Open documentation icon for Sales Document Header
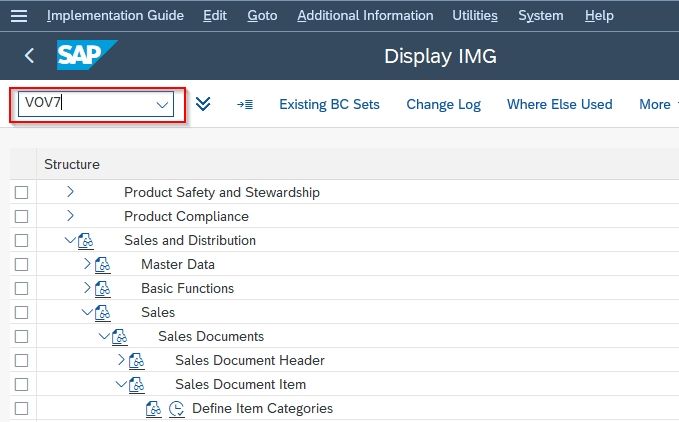679x422 pixels. [136, 361]
